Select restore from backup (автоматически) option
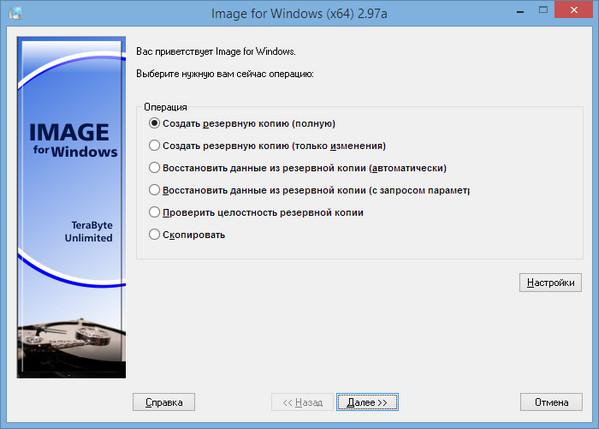This screenshot has height=429, width=599. (x=298, y=168)
